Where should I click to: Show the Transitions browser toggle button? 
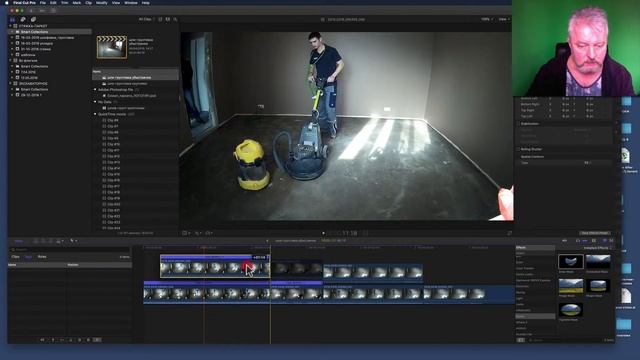coord(611,241)
